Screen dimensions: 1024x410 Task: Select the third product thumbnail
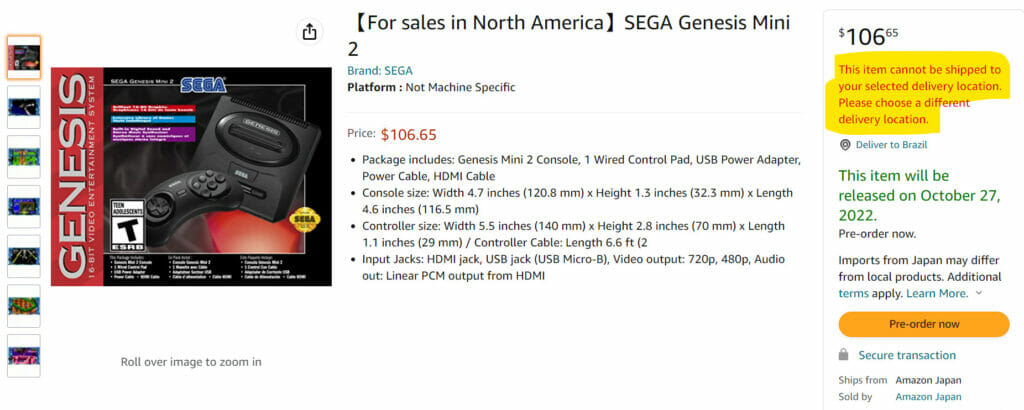click(x=23, y=156)
